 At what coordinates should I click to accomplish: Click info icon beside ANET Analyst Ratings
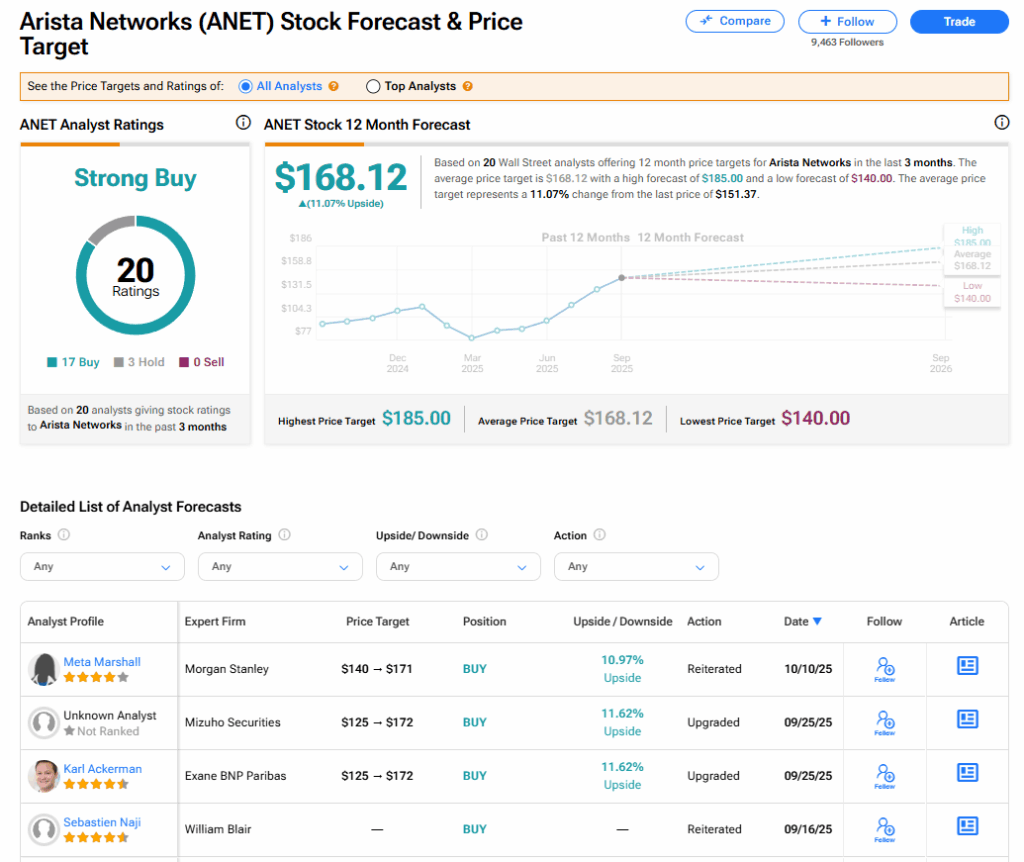(x=243, y=123)
